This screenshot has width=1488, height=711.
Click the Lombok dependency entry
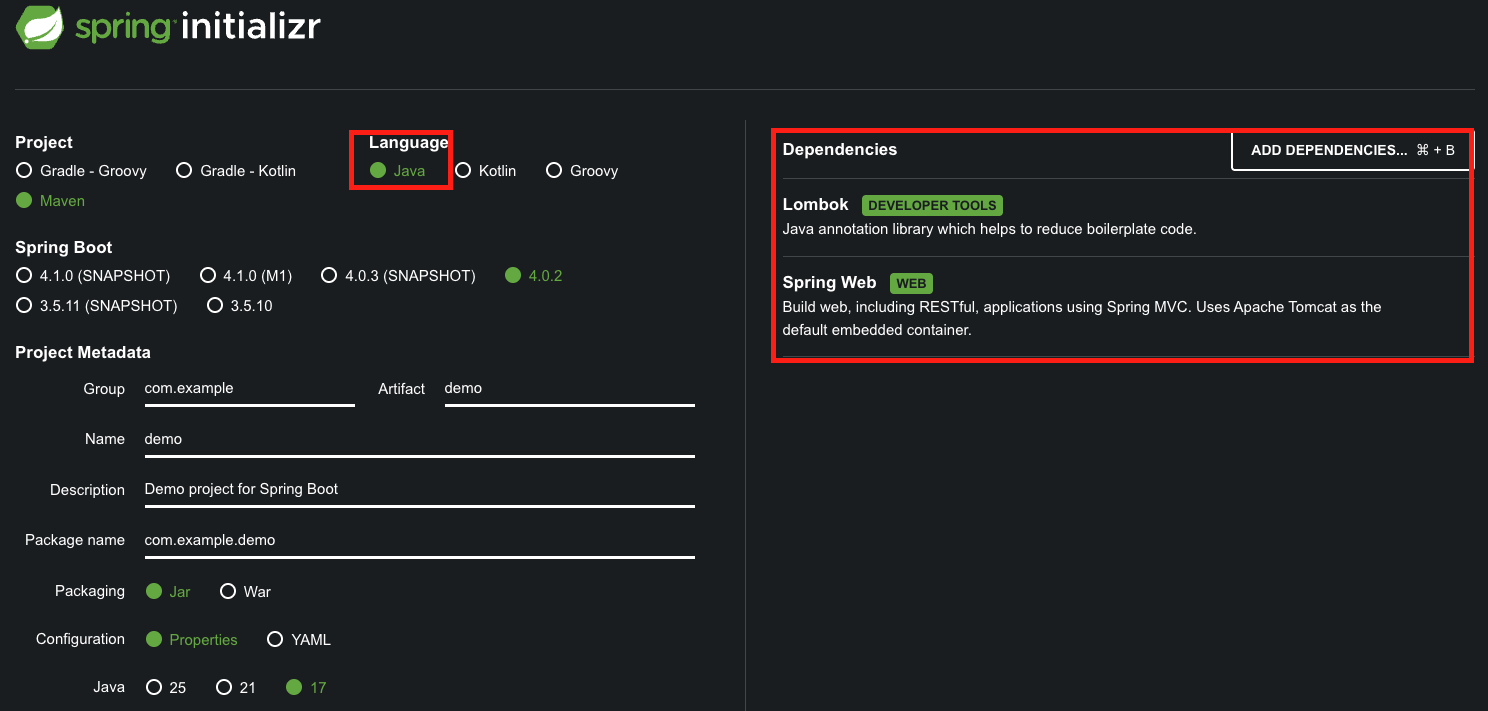tap(816, 205)
